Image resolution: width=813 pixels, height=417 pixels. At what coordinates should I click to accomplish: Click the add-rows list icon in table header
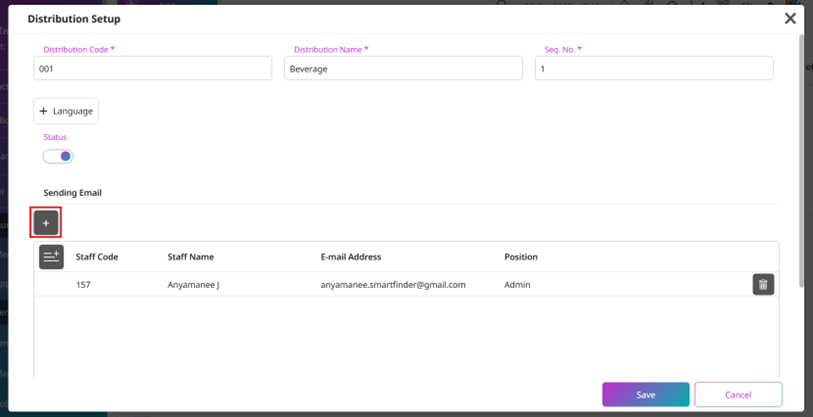(x=51, y=257)
